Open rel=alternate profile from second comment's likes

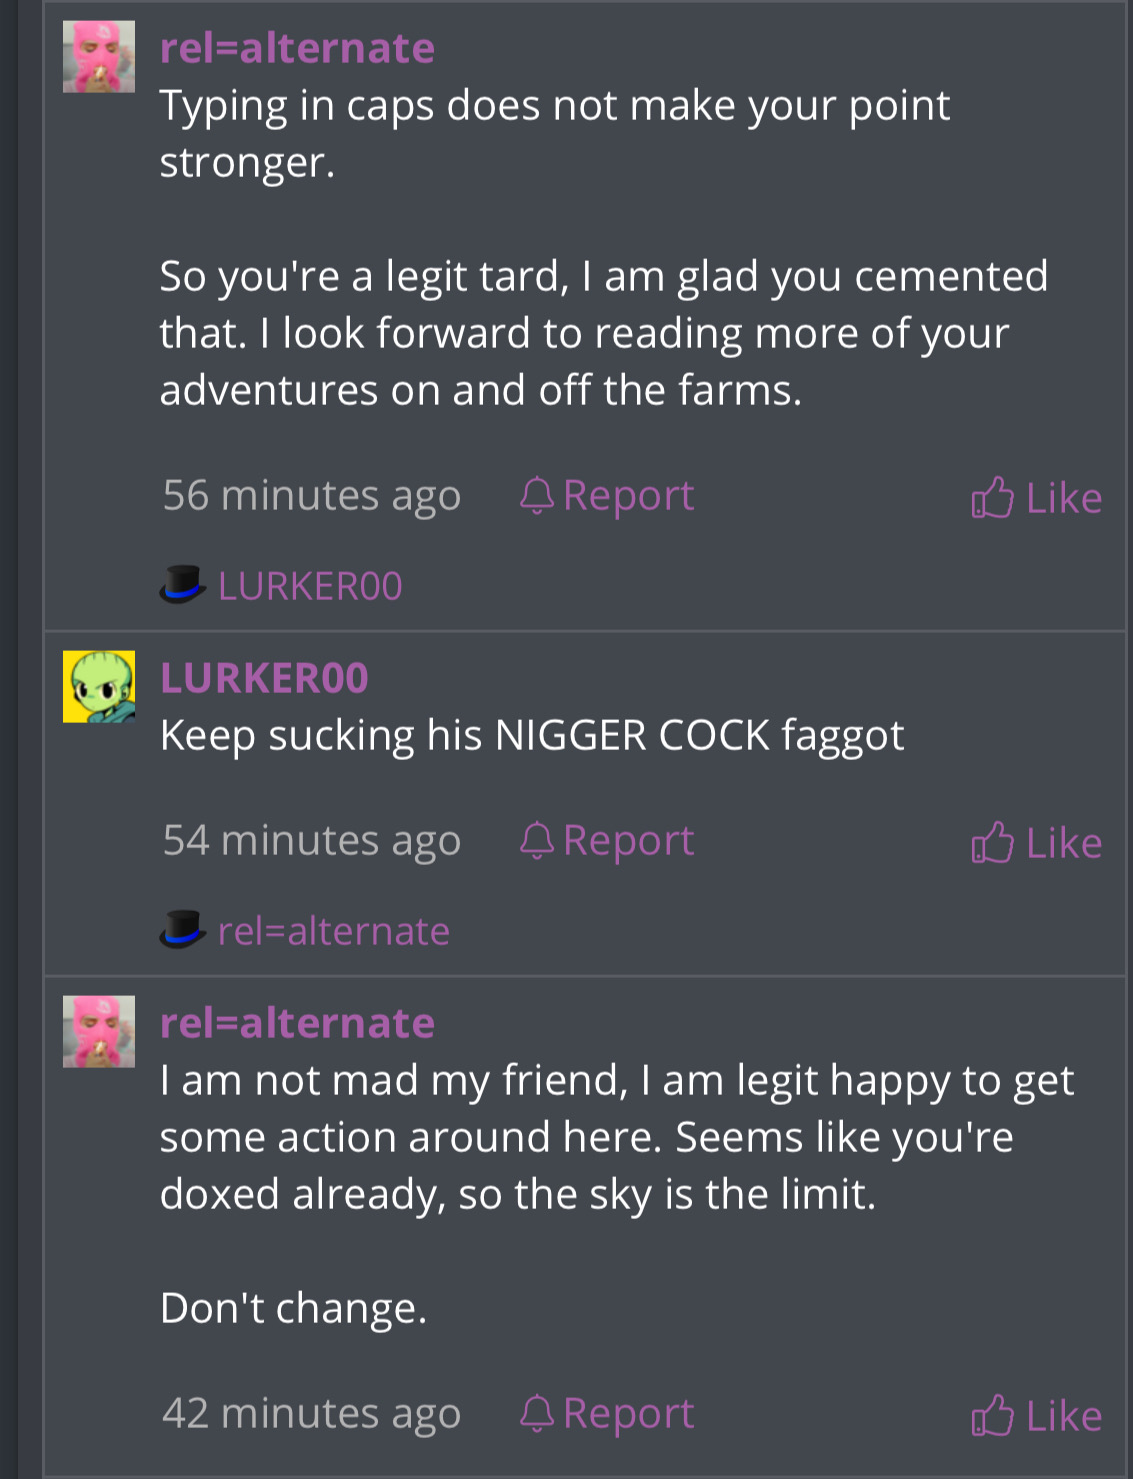pos(334,931)
